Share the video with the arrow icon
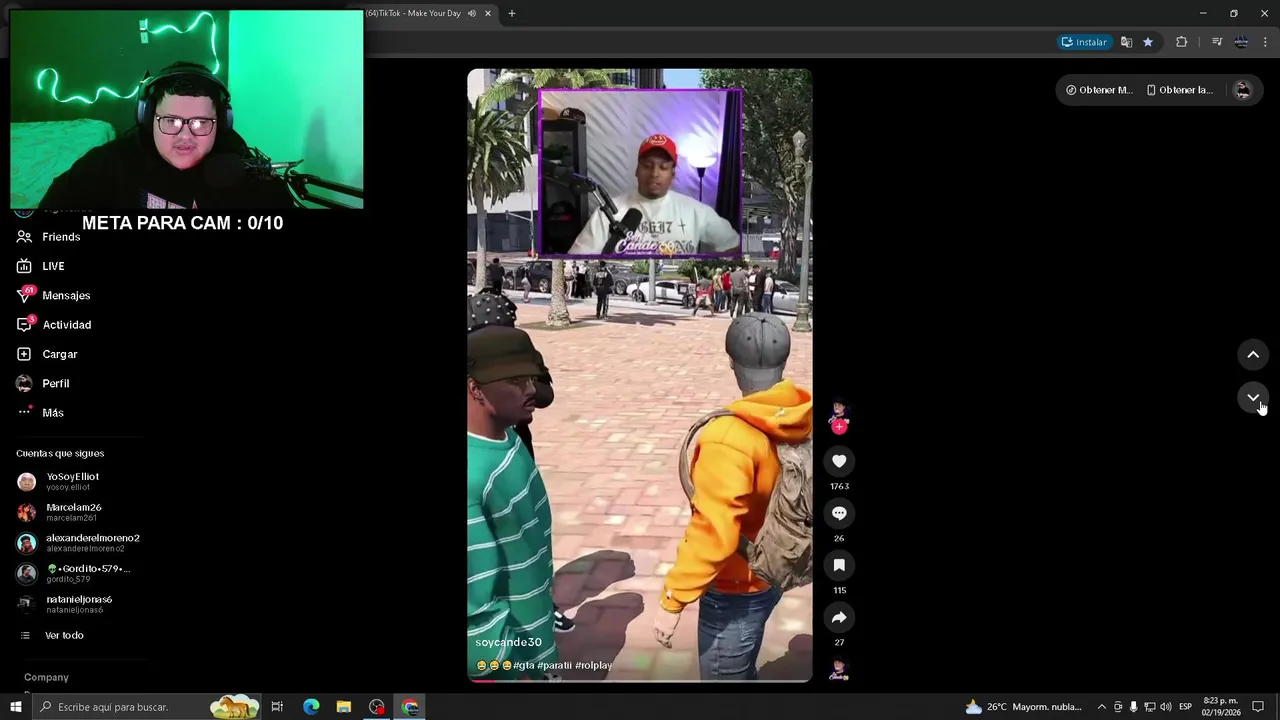Image resolution: width=1280 pixels, height=720 pixels. 839,617
